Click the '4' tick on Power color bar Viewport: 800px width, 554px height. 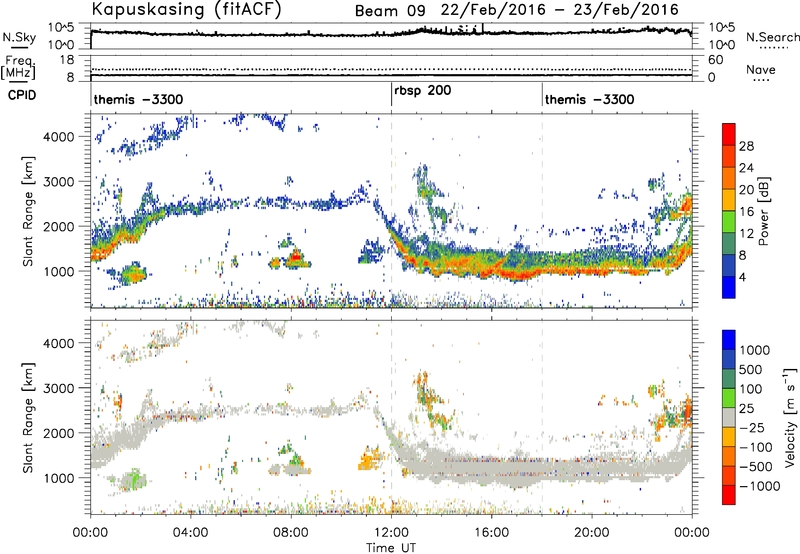[x=742, y=277]
